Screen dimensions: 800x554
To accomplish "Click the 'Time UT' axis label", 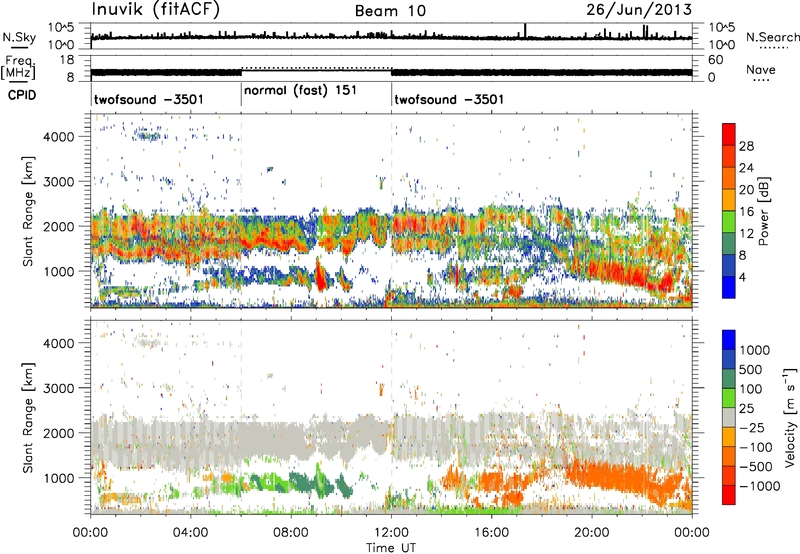I will 391,547.
